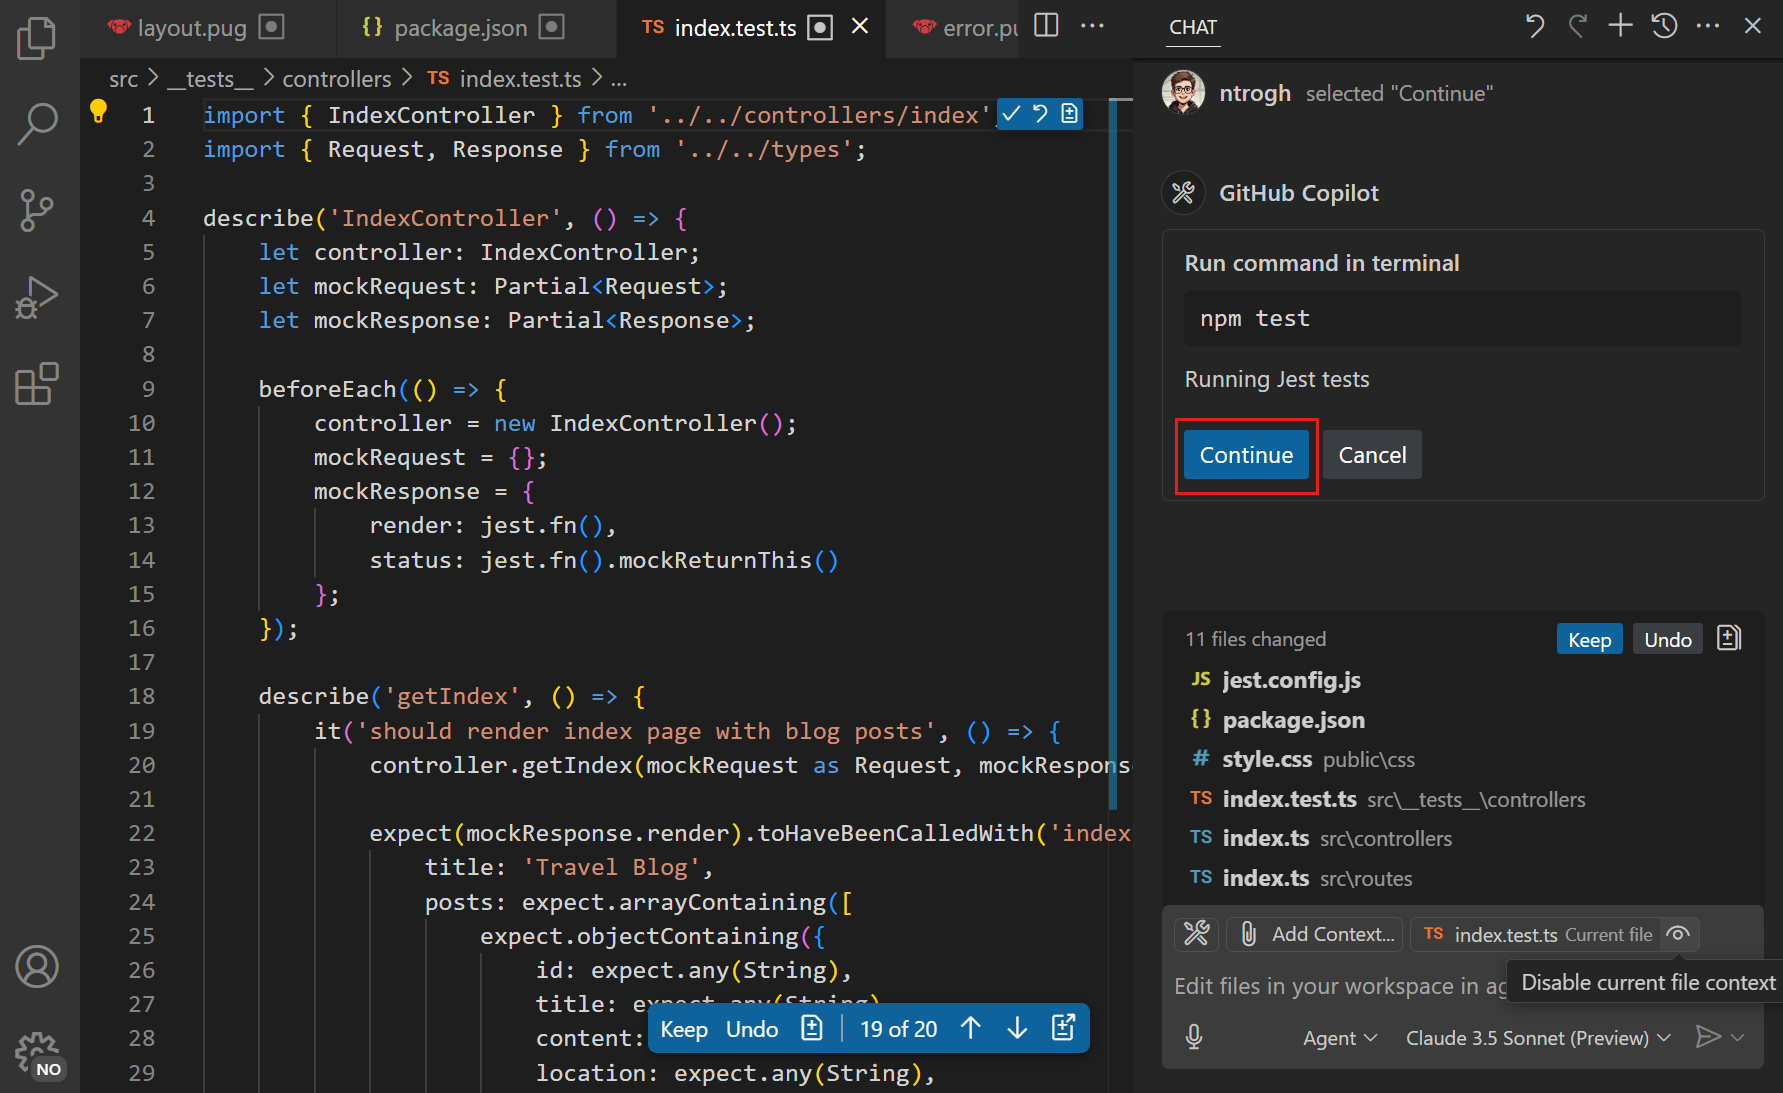
Task: Toggle the split editor layout icon
Action: pyautogui.click(x=1045, y=26)
